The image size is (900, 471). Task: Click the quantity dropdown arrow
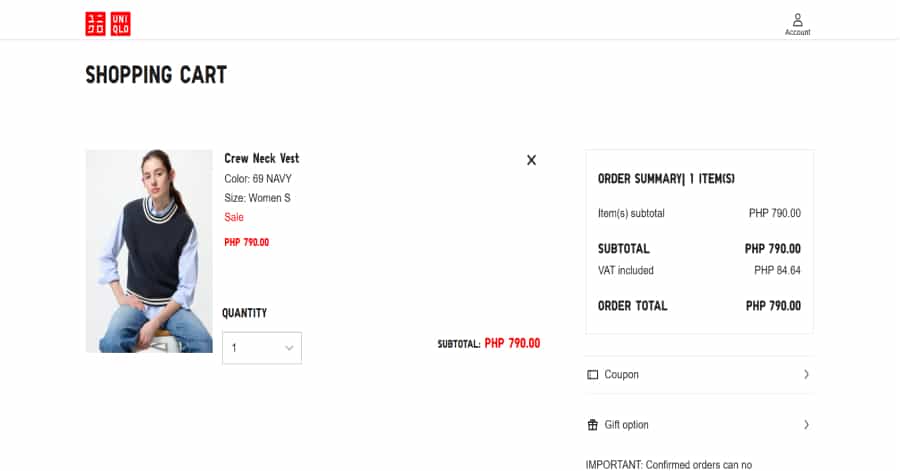pos(289,348)
